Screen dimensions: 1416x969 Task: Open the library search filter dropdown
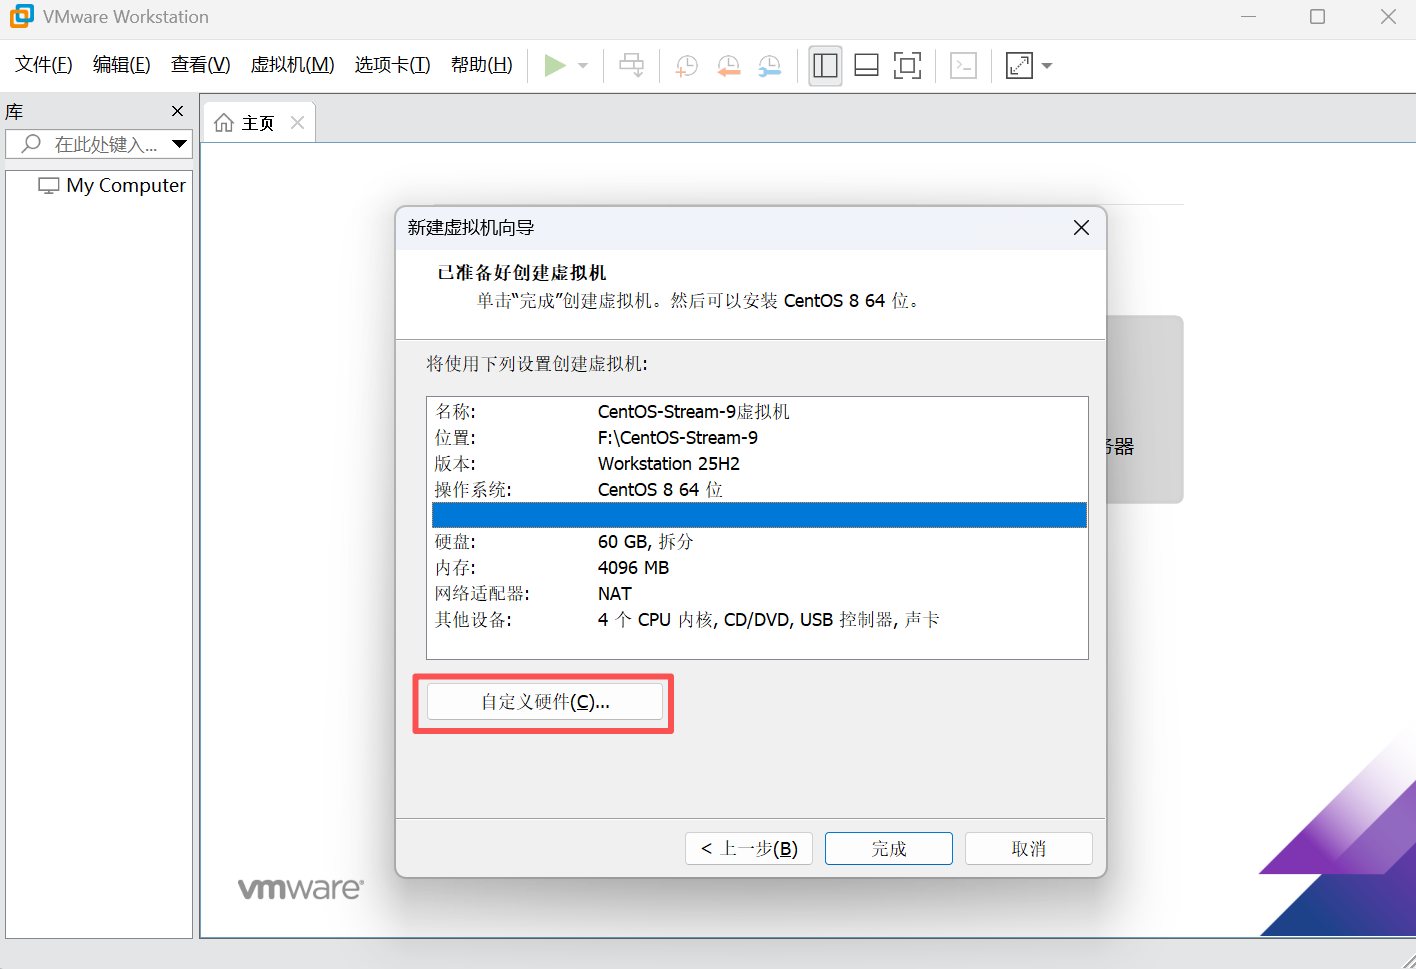coord(179,144)
